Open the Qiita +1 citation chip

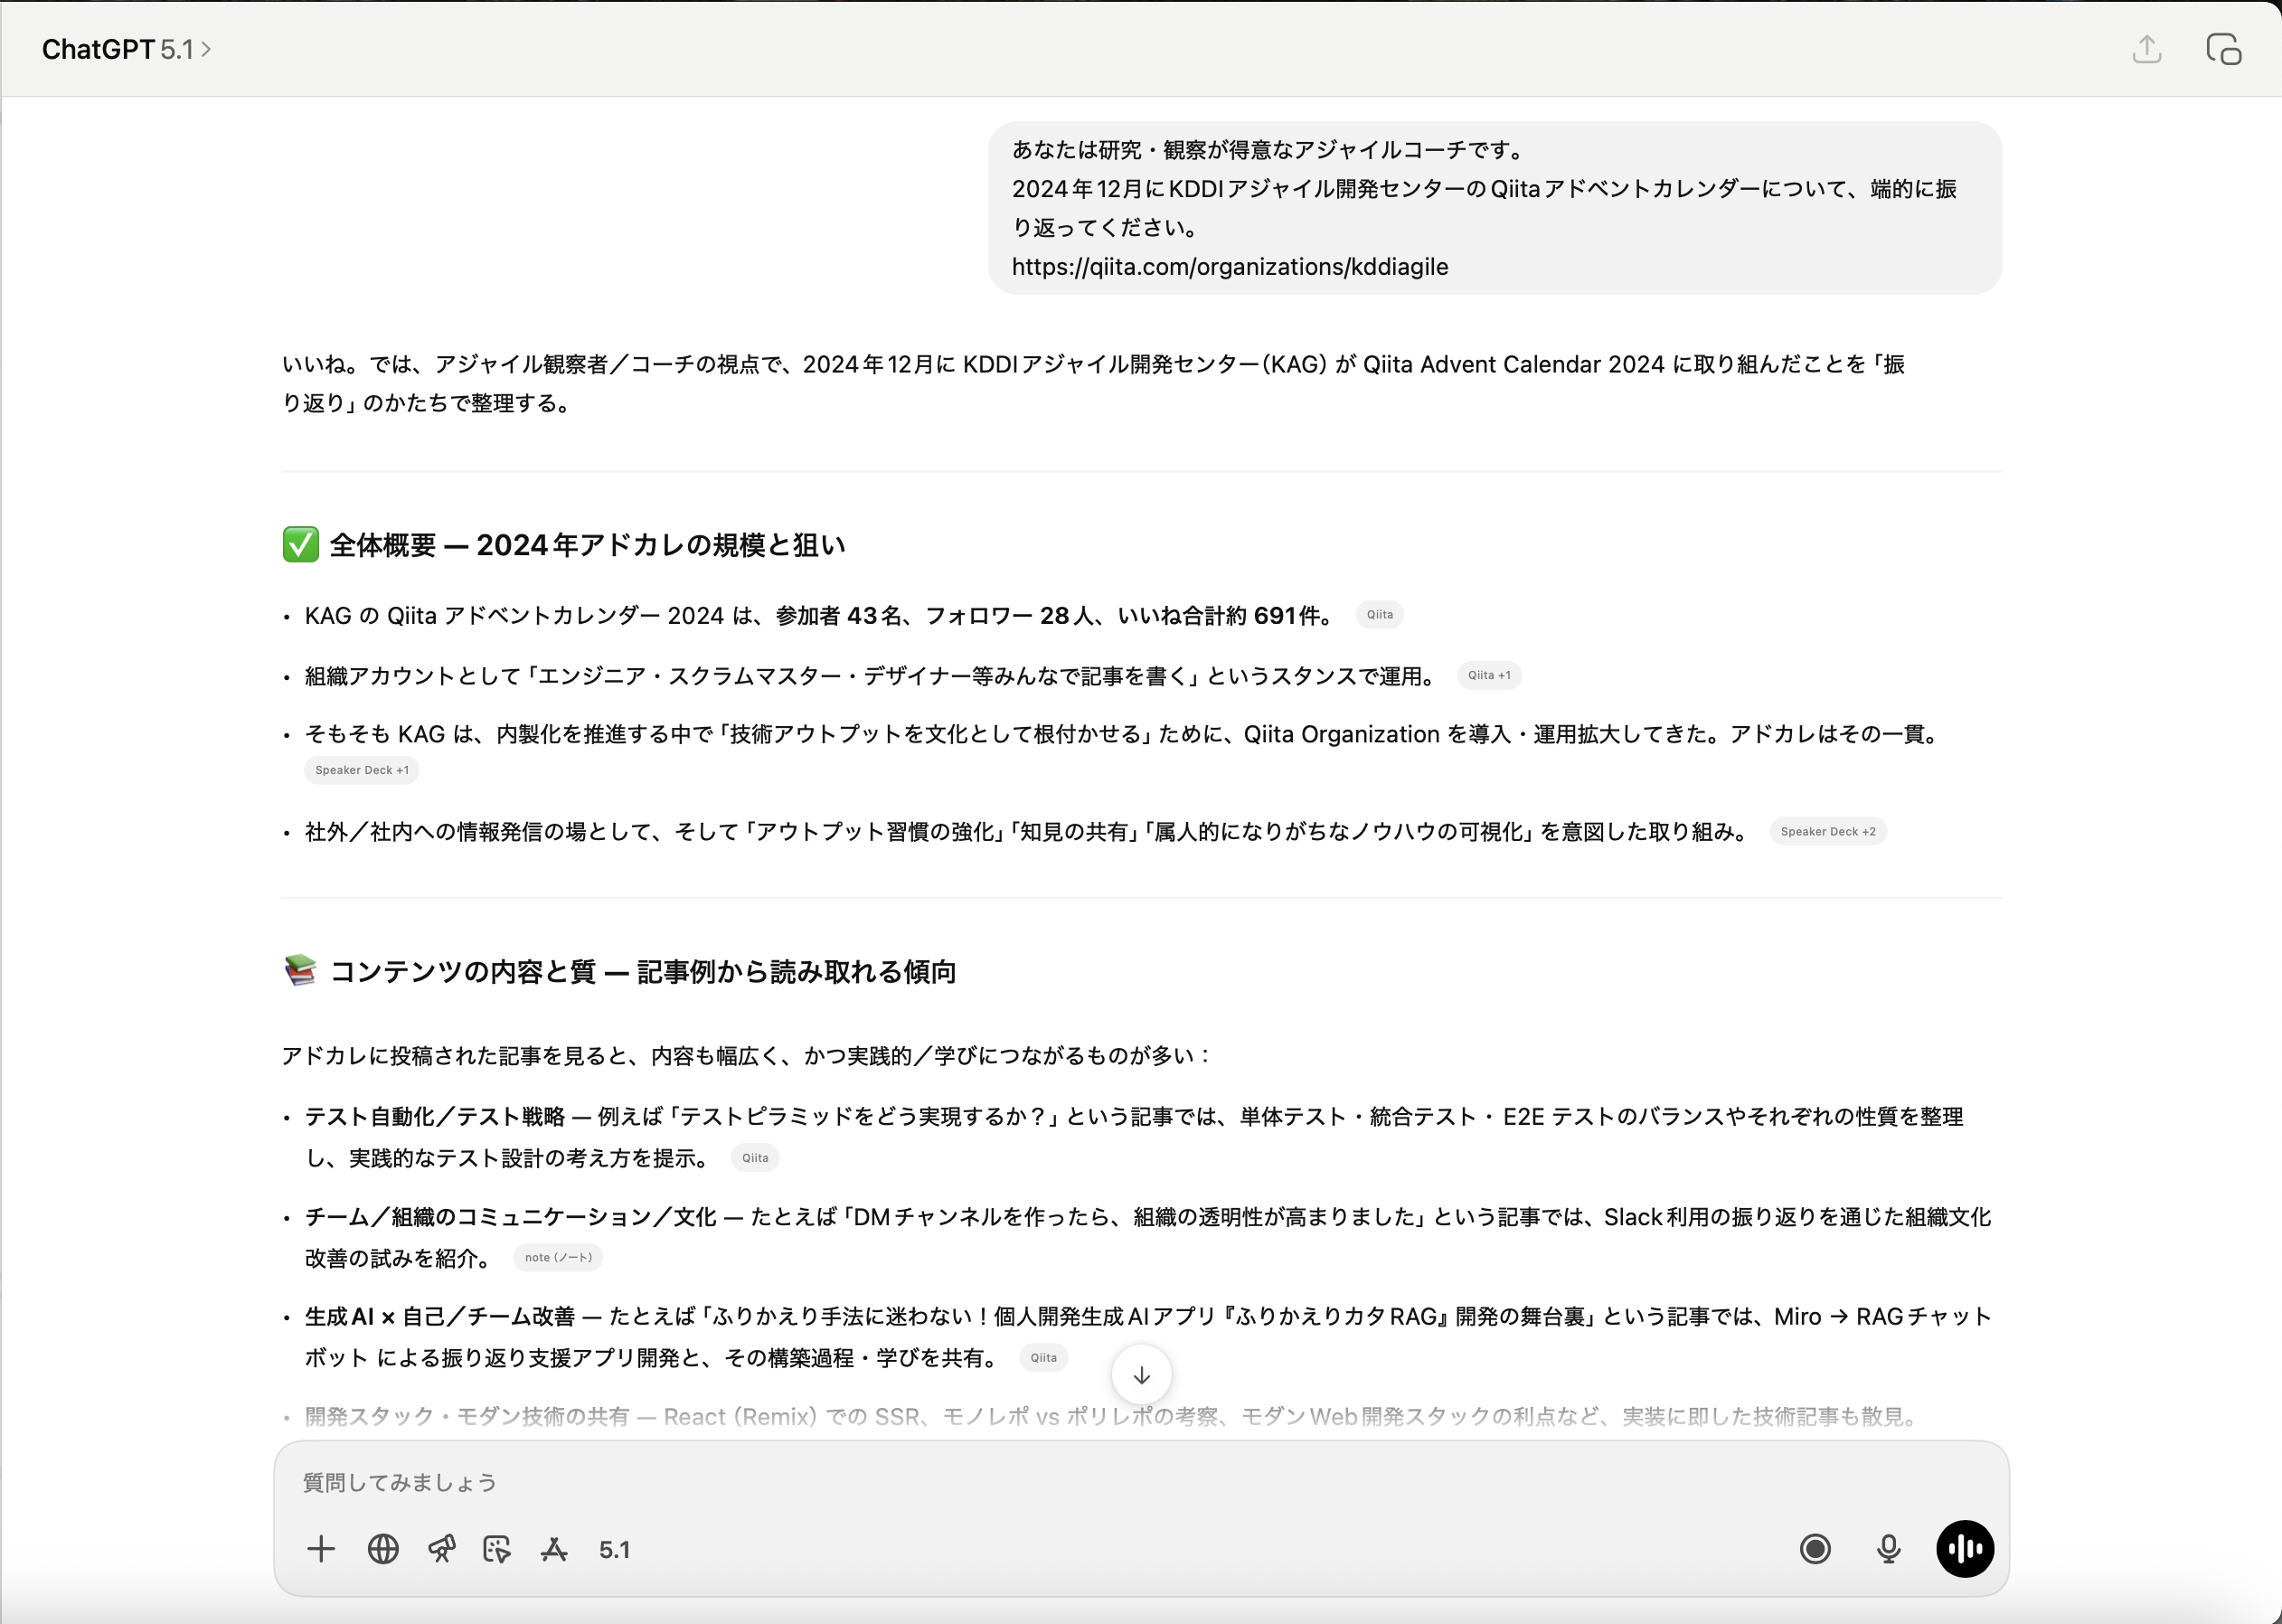(1488, 675)
